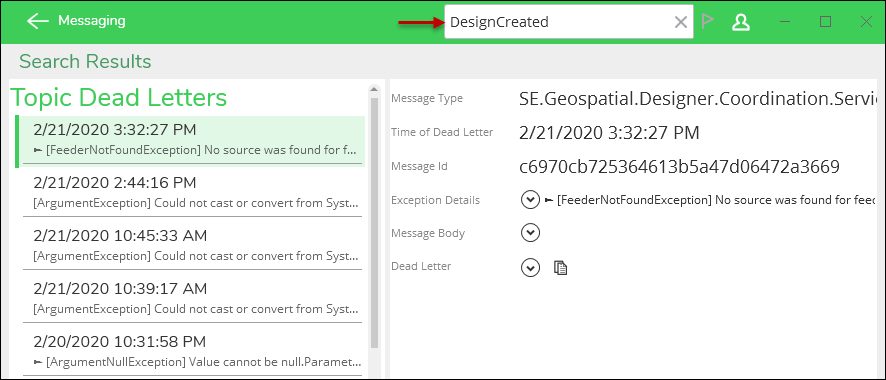This screenshot has height=380, width=886.
Task: Expand the Exception Details section
Action: tap(530, 200)
